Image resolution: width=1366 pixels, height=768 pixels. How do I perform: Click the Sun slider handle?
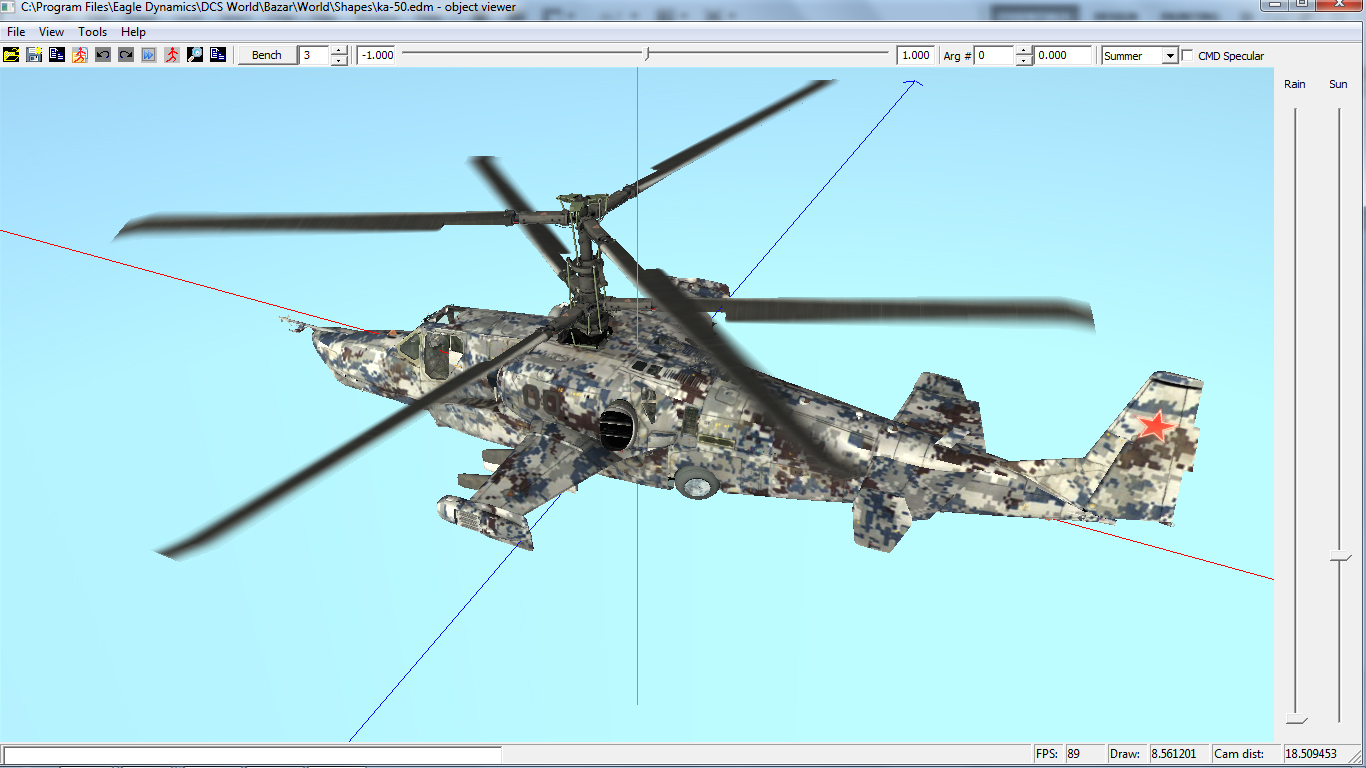click(1339, 557)
